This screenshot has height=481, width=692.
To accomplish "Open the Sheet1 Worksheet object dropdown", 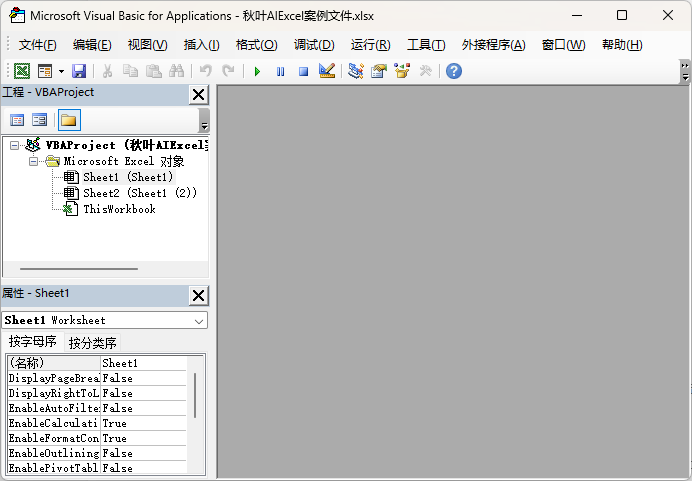I will click(199, 321).
